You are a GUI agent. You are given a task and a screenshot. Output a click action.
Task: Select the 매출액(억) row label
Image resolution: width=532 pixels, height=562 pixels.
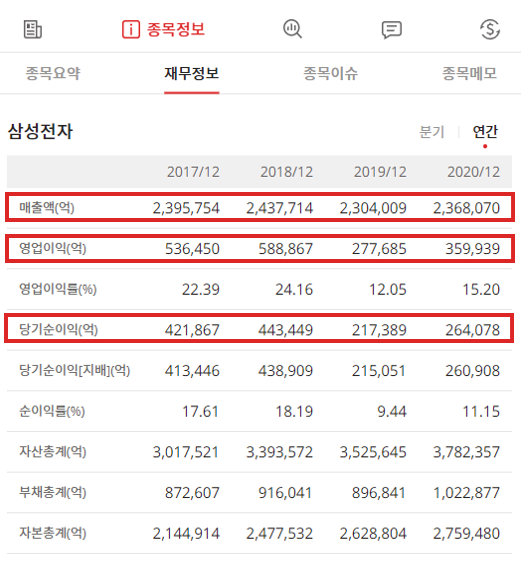[x=47, y=208]
